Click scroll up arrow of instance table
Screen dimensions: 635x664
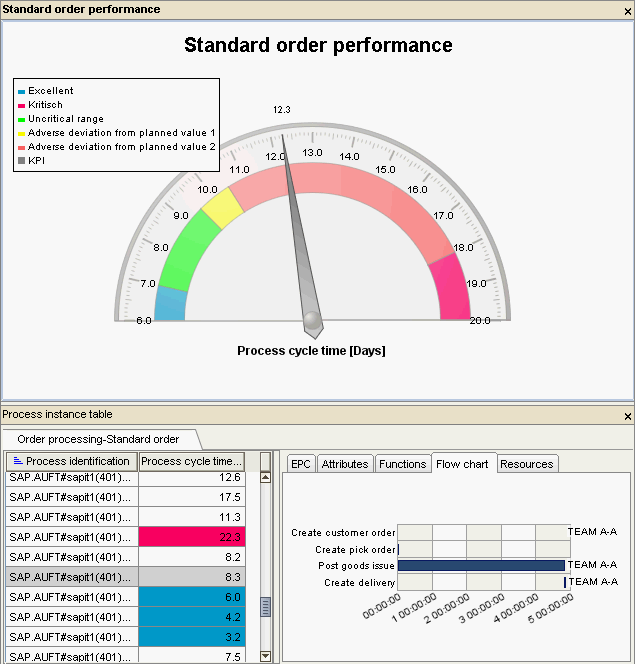[x=265, y=478]
